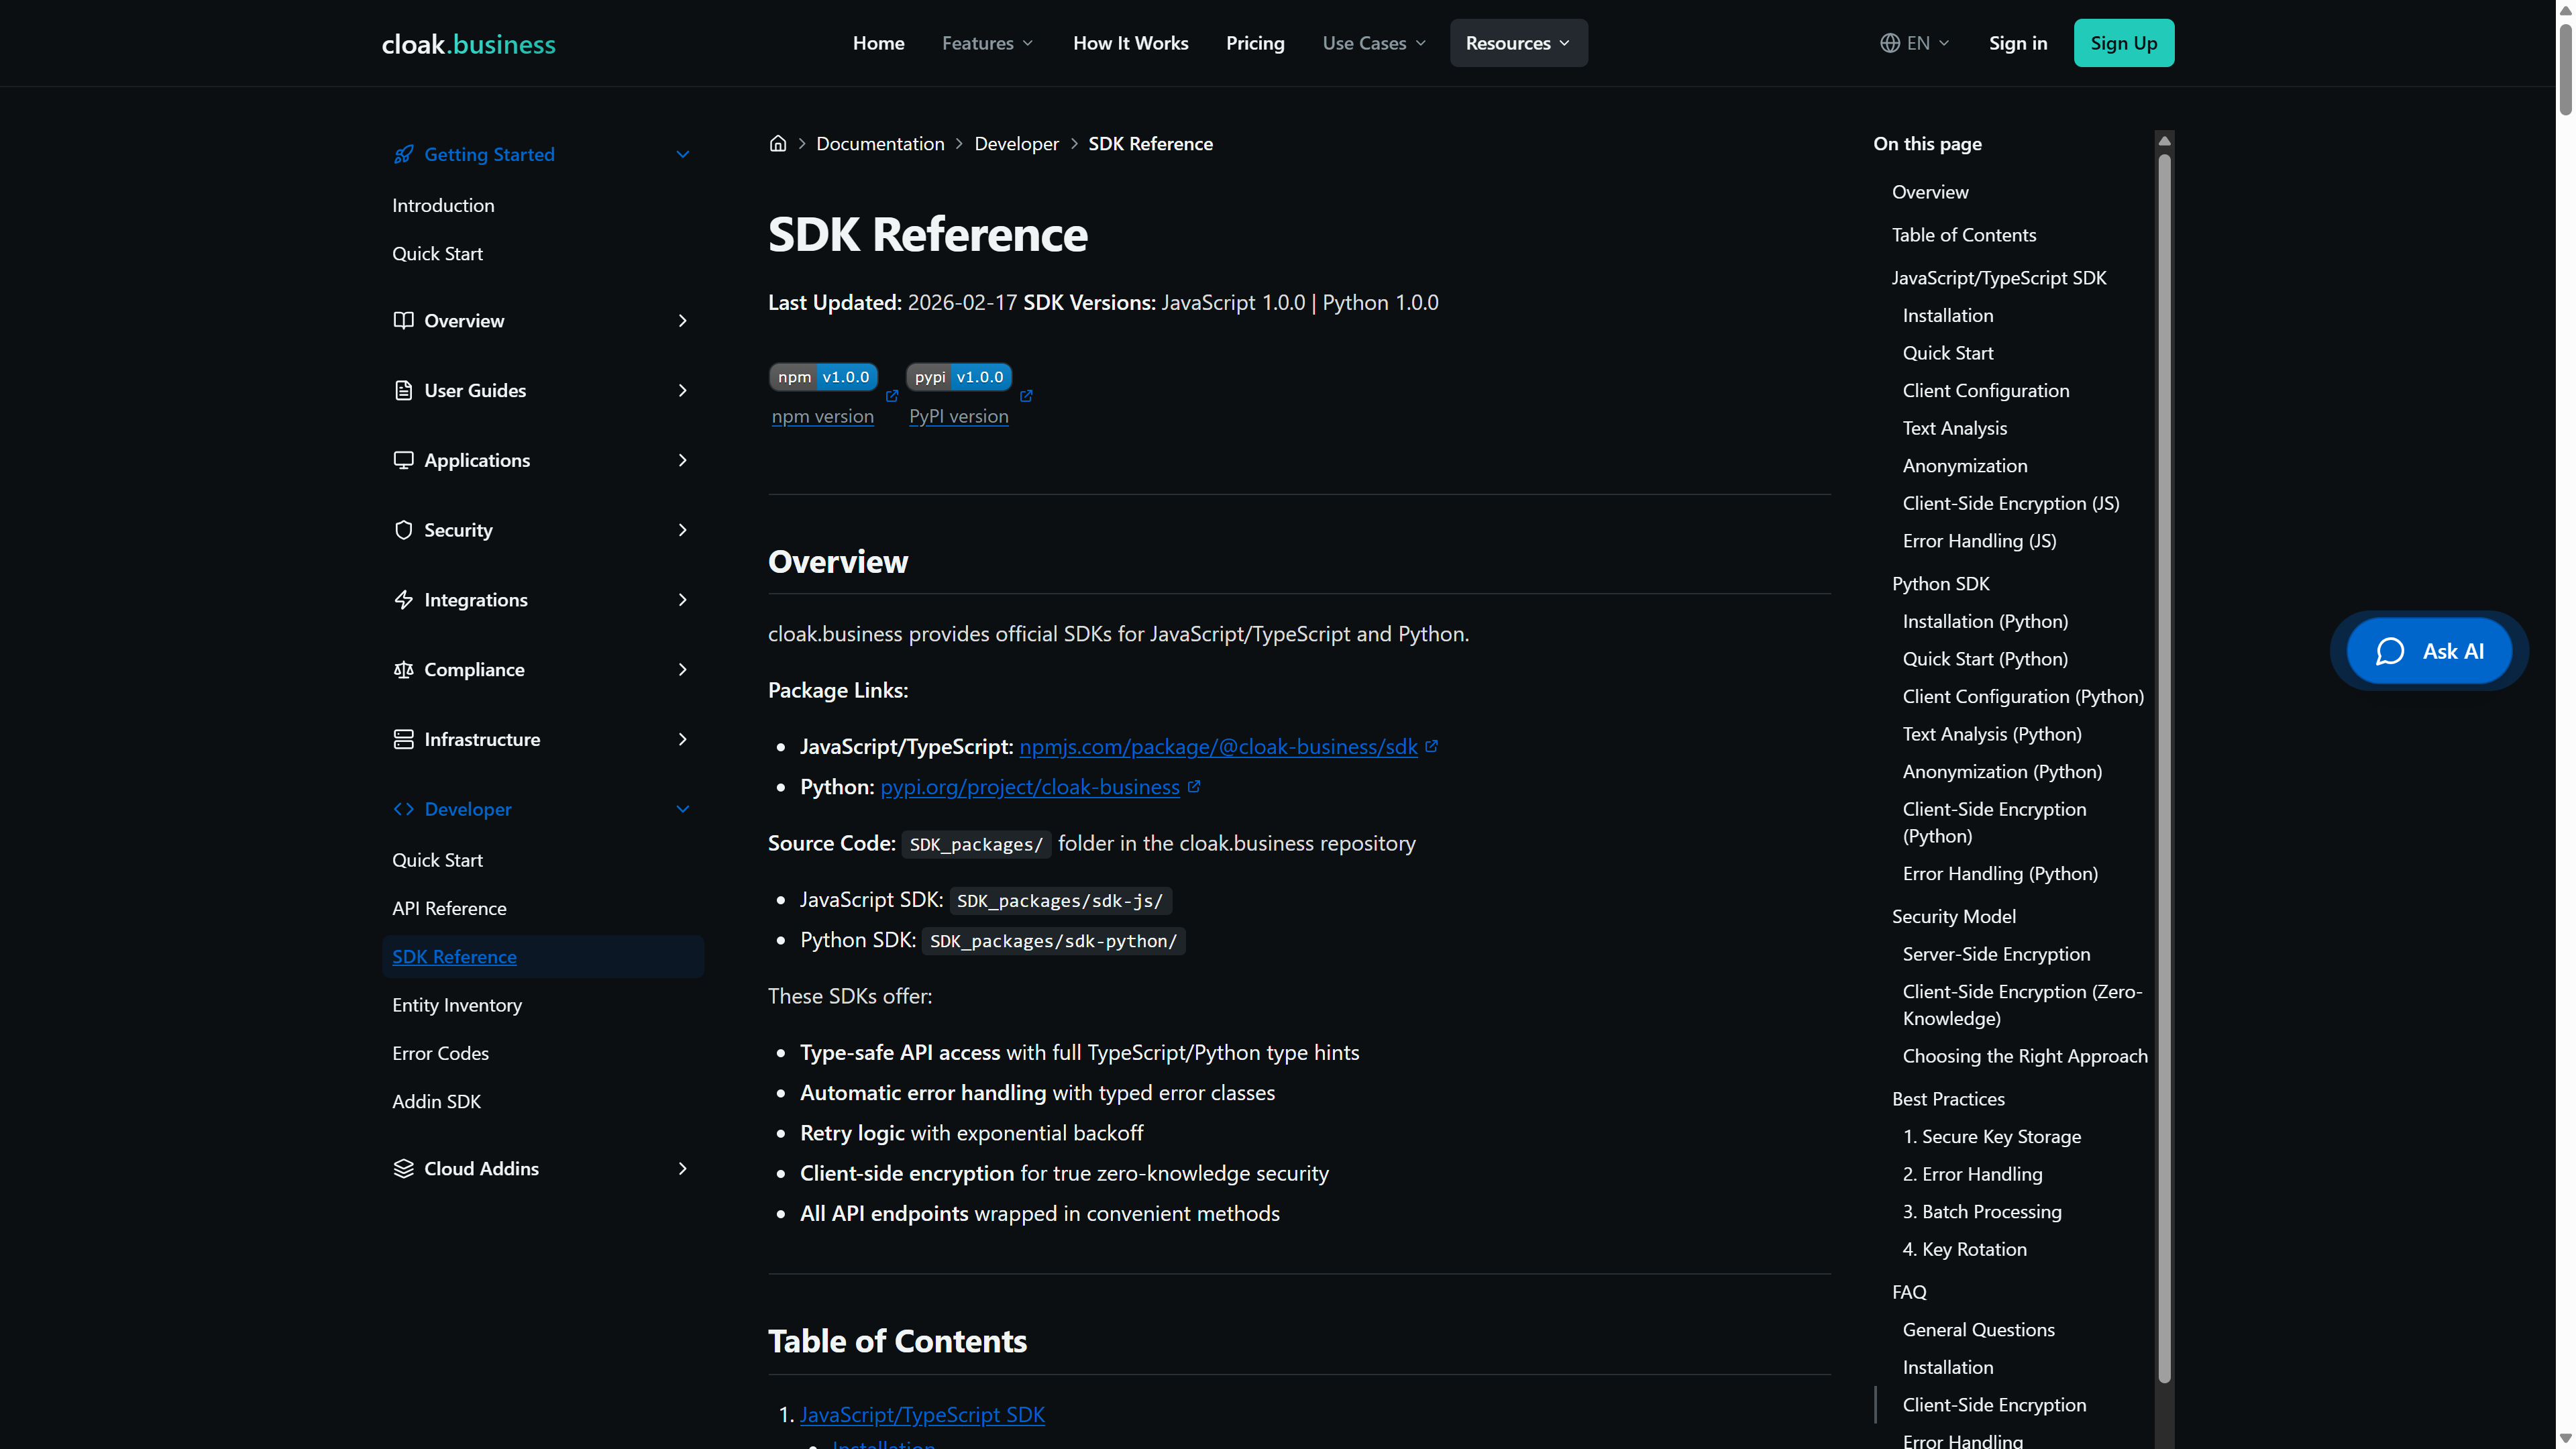Open How It Works page

pyautogui.click(x=1130, y=43)
